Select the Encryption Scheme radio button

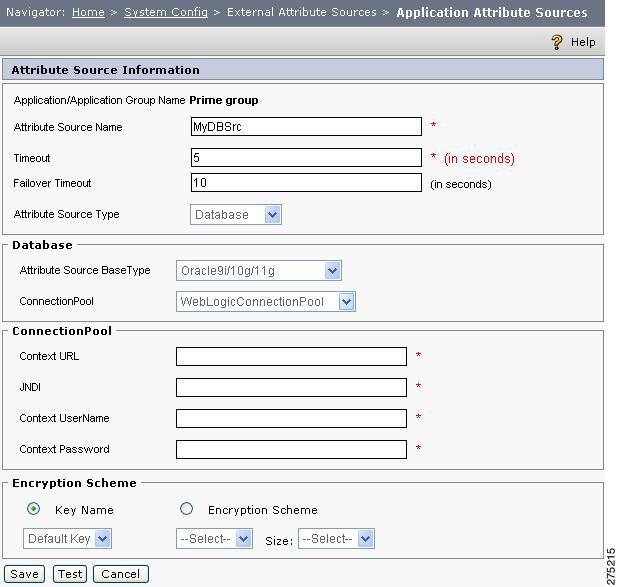[x=186, y=509]
